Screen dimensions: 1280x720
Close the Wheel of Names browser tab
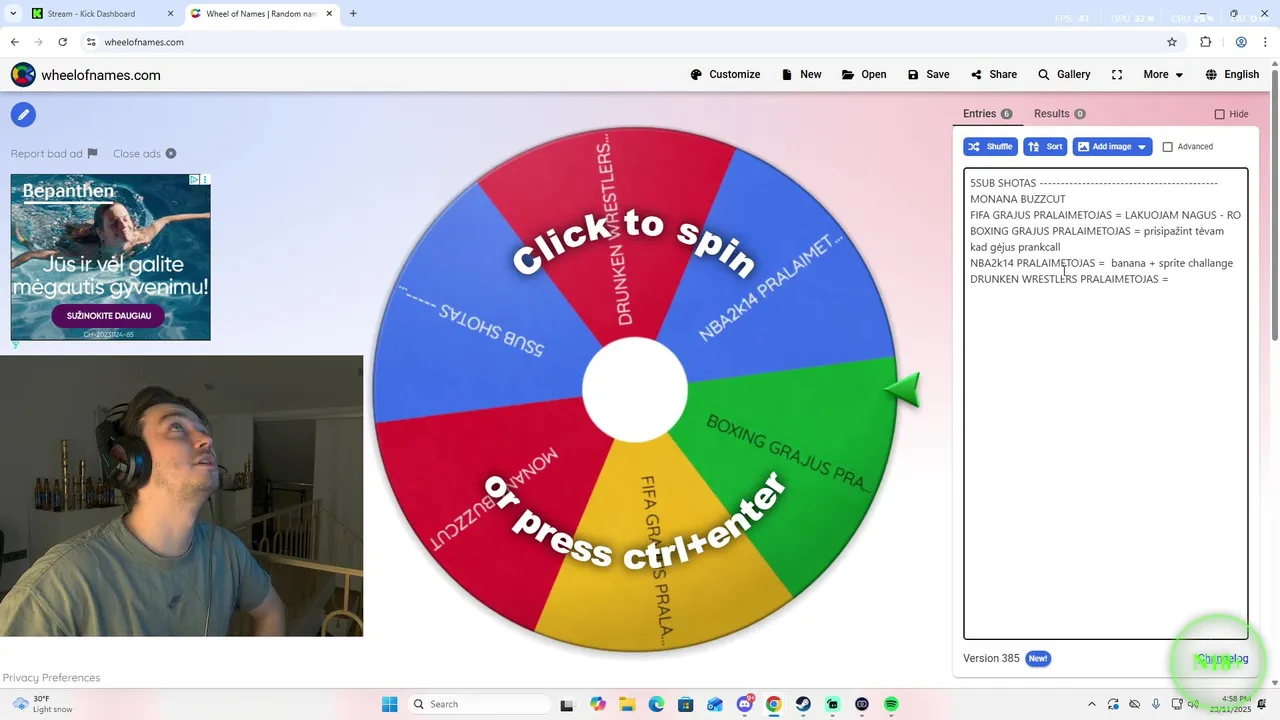pyautogui.click(x=330, y=14)
